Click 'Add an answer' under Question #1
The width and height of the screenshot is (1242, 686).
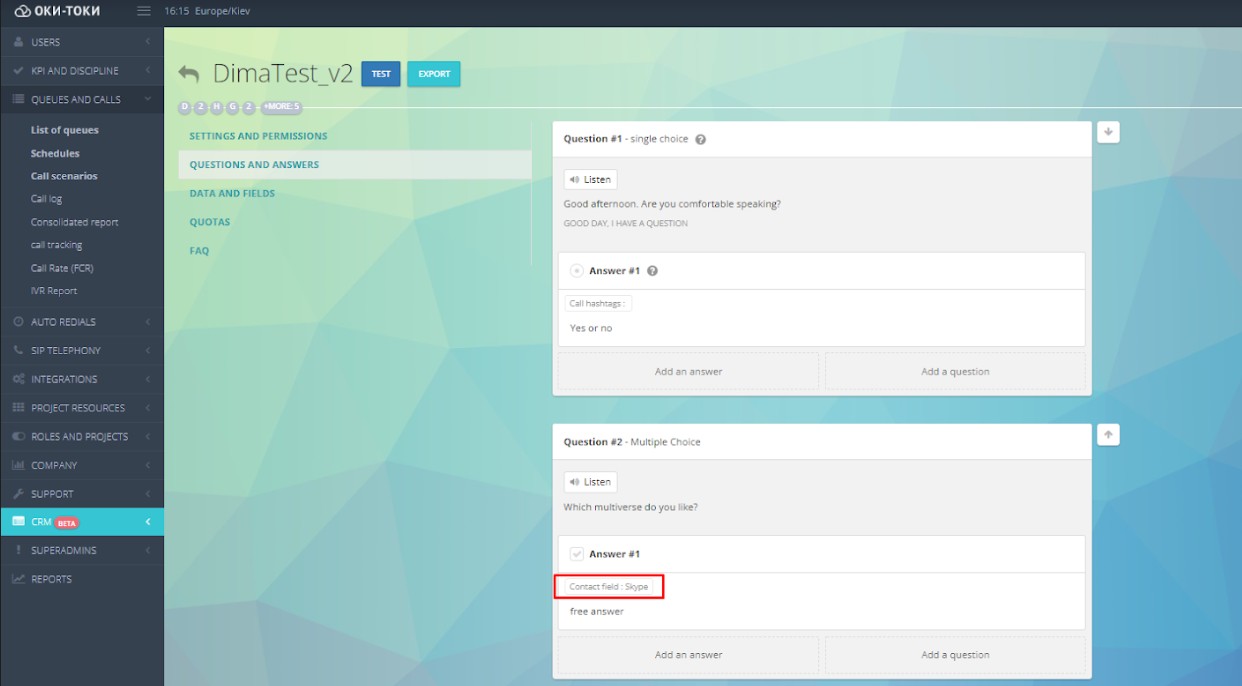tap(688, 371)
